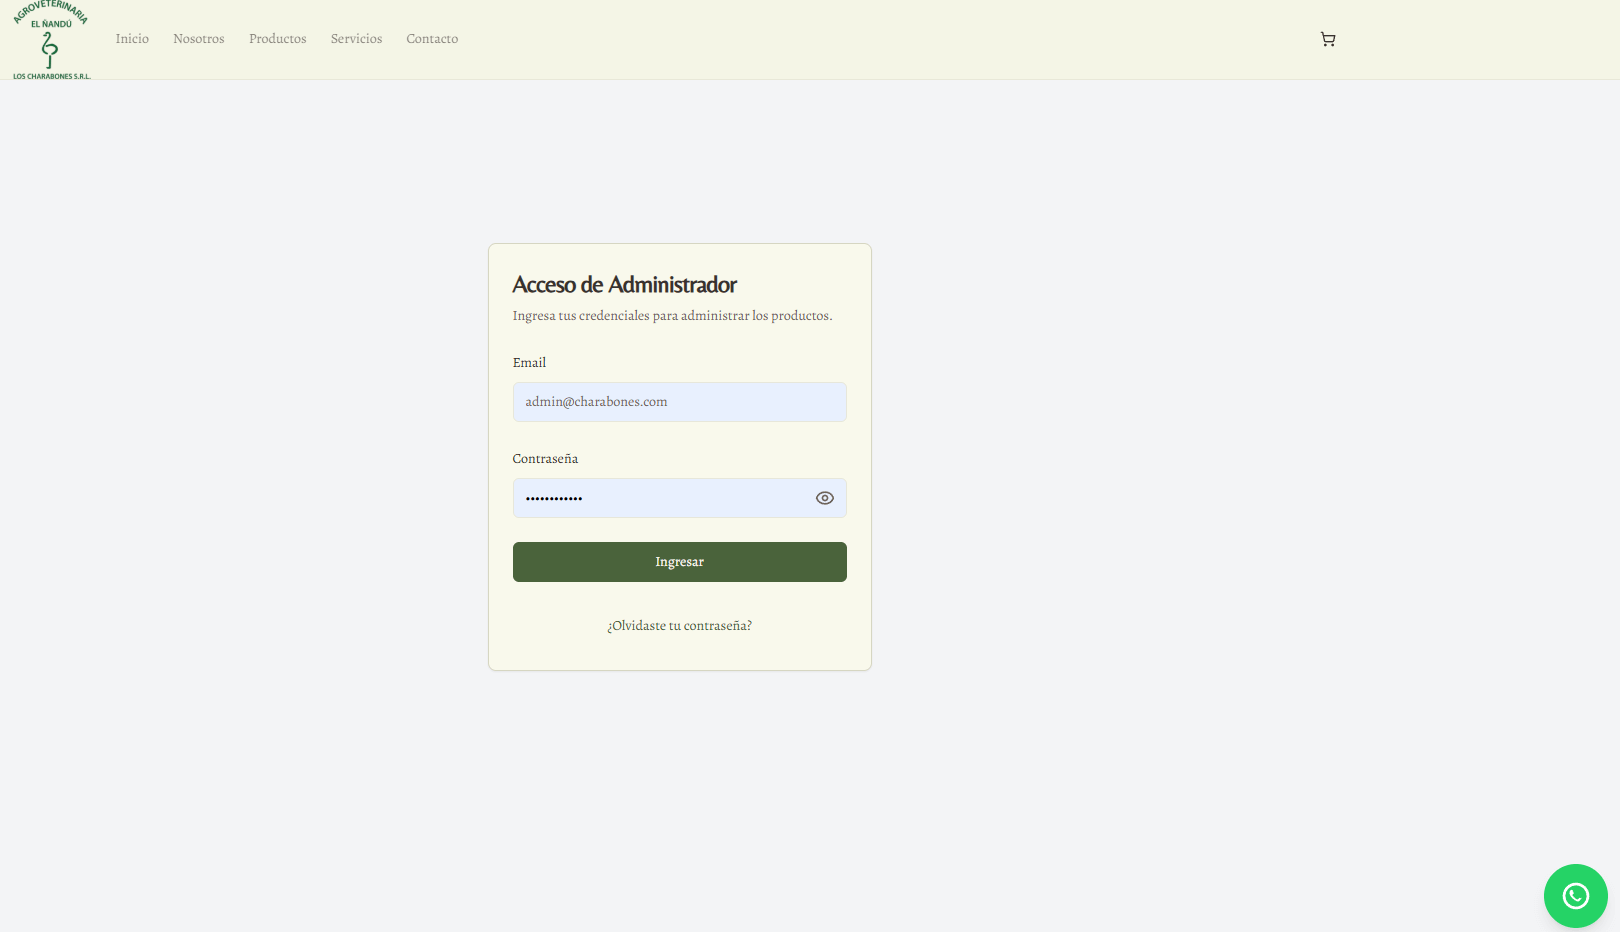This screenshot has width=1620, height=932.
Task: Open the Contacto page
Action: tap(432, 39)
